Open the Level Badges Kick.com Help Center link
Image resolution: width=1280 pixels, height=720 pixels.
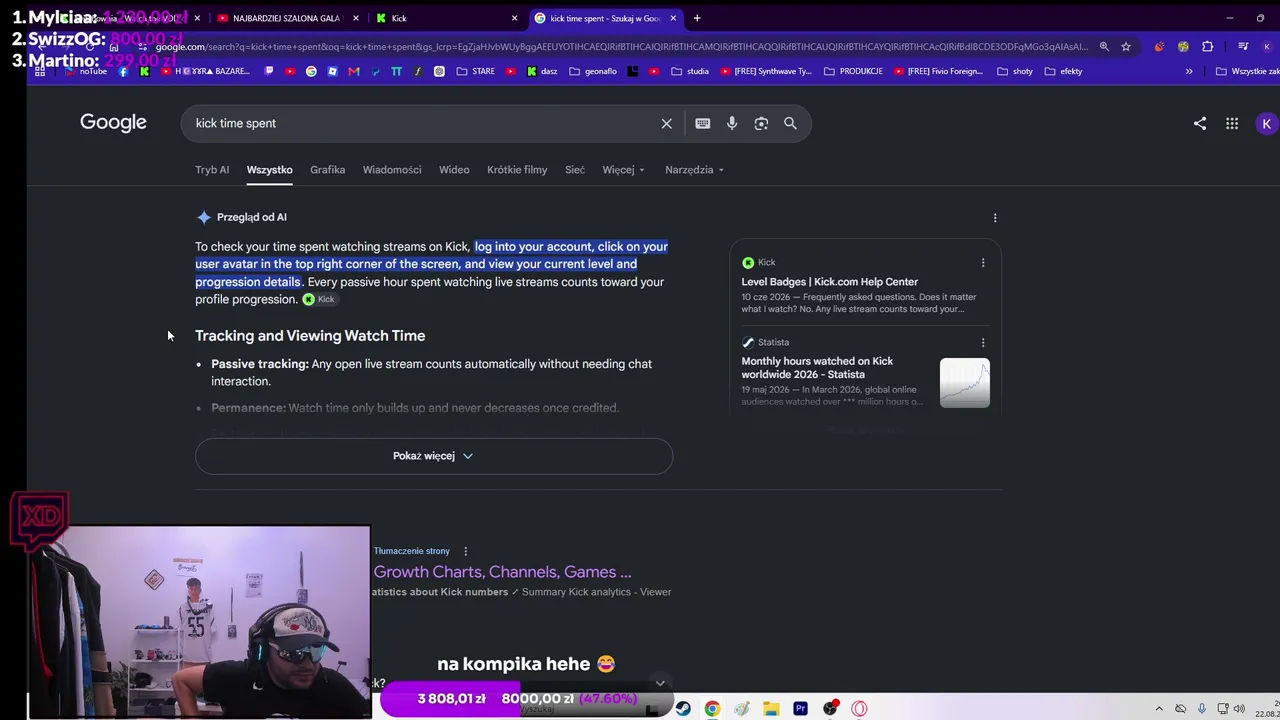(x=829, y=282)
